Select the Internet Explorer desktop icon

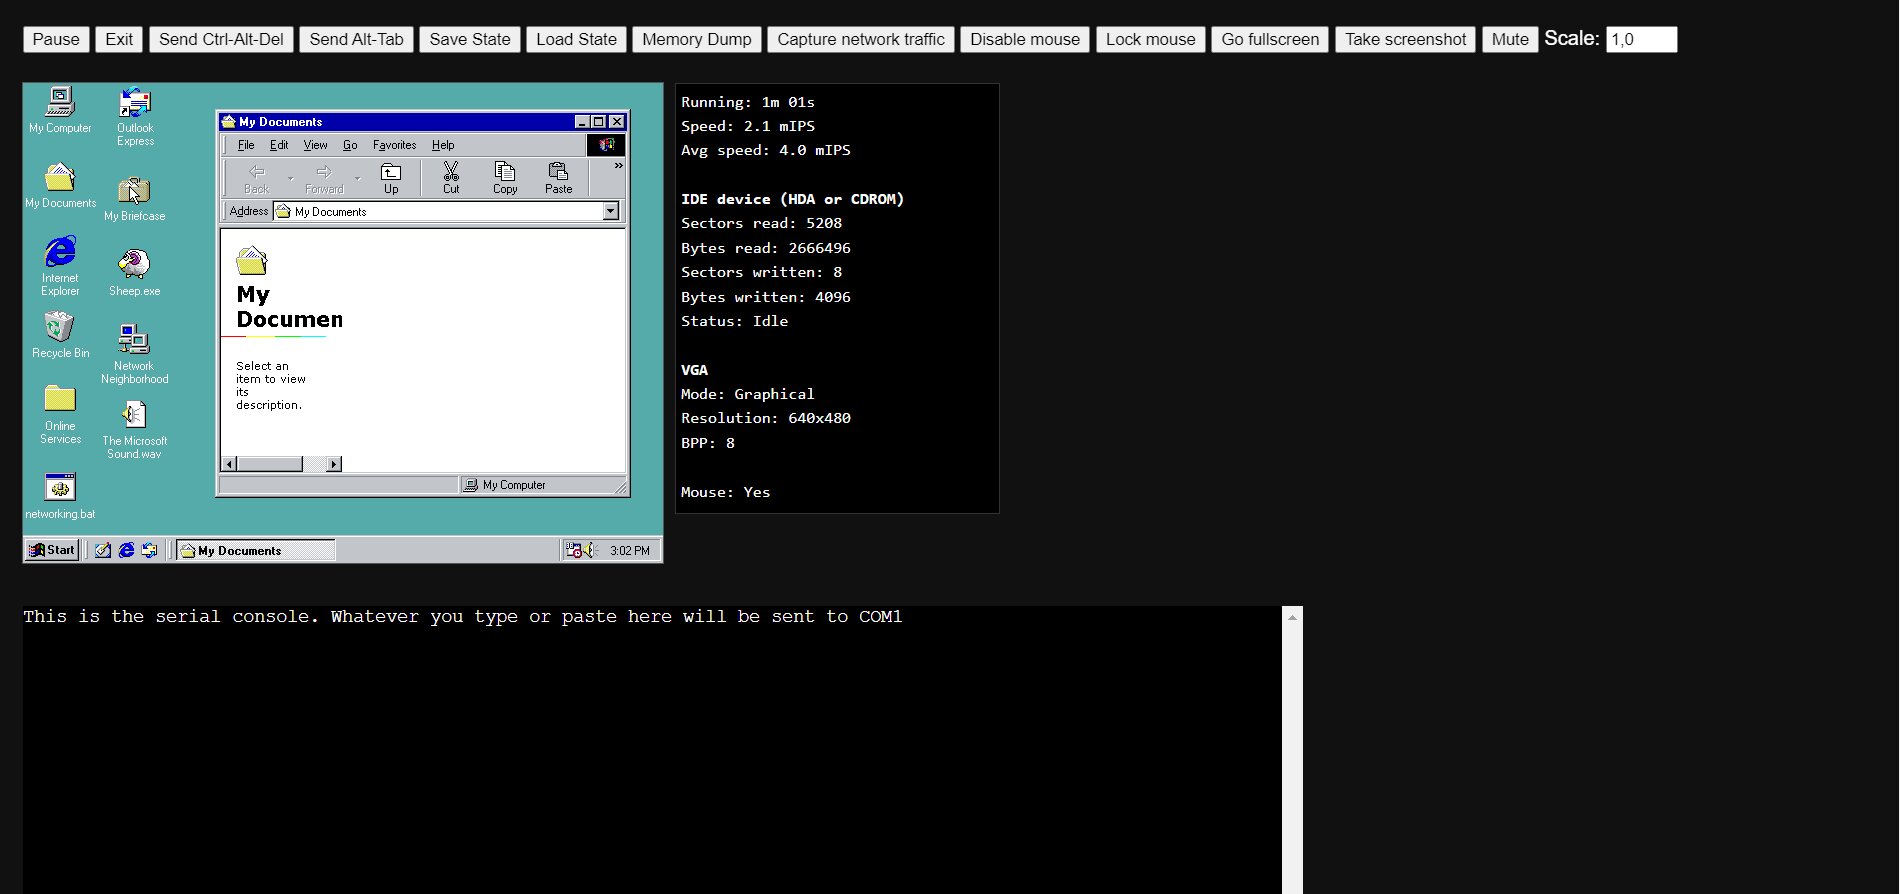(x=60, y=266)
